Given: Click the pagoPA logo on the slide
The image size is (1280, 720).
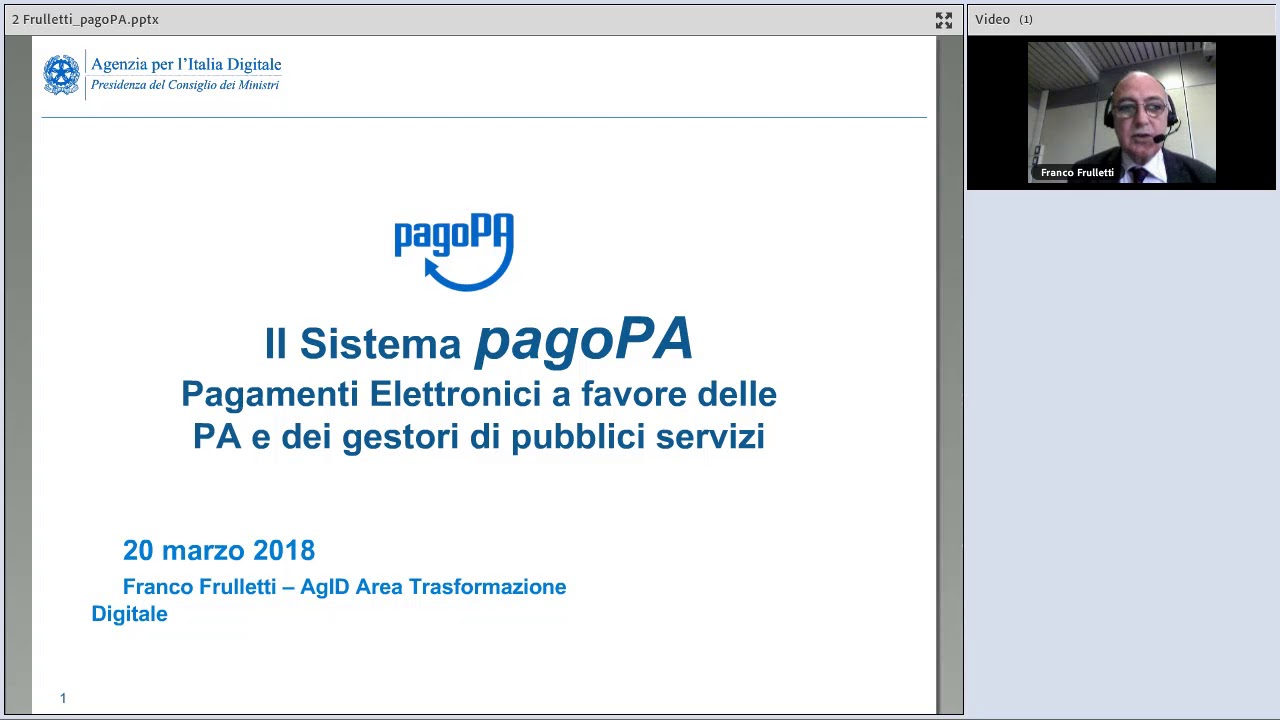Looking at the screenshot, I should [x=454, y=251].
